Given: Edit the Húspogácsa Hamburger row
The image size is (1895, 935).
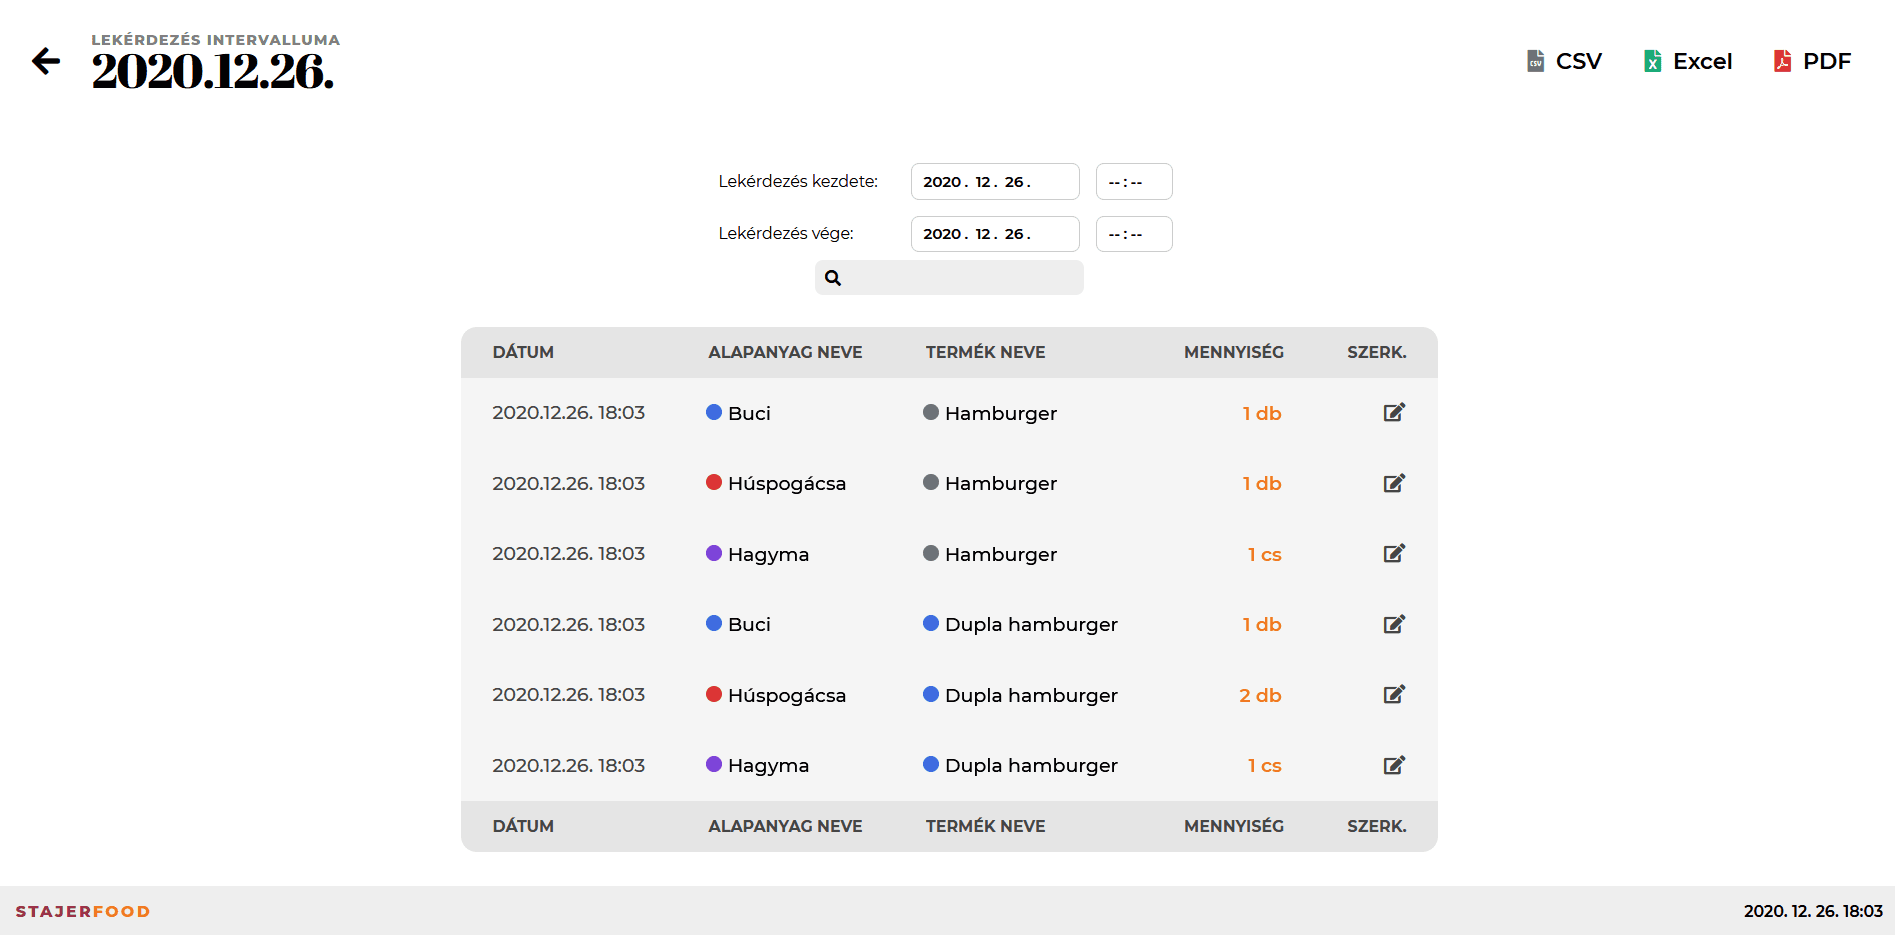Looking at the screenshot, I should 1394,483.
